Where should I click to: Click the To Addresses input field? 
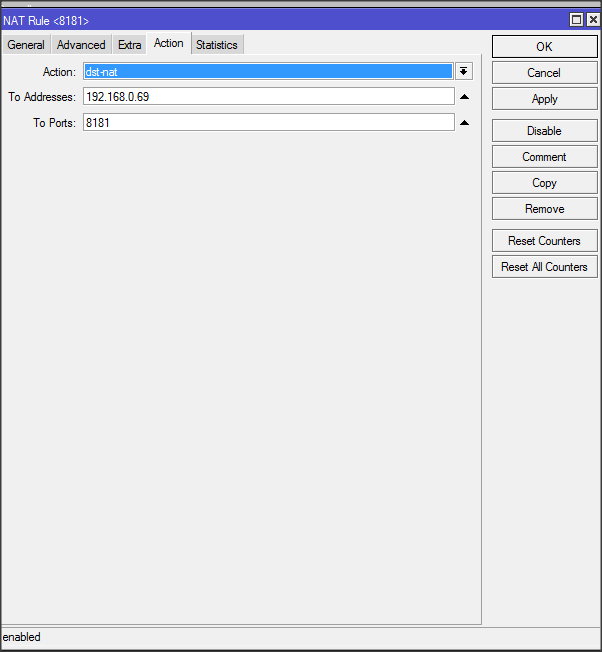(269, 96)
